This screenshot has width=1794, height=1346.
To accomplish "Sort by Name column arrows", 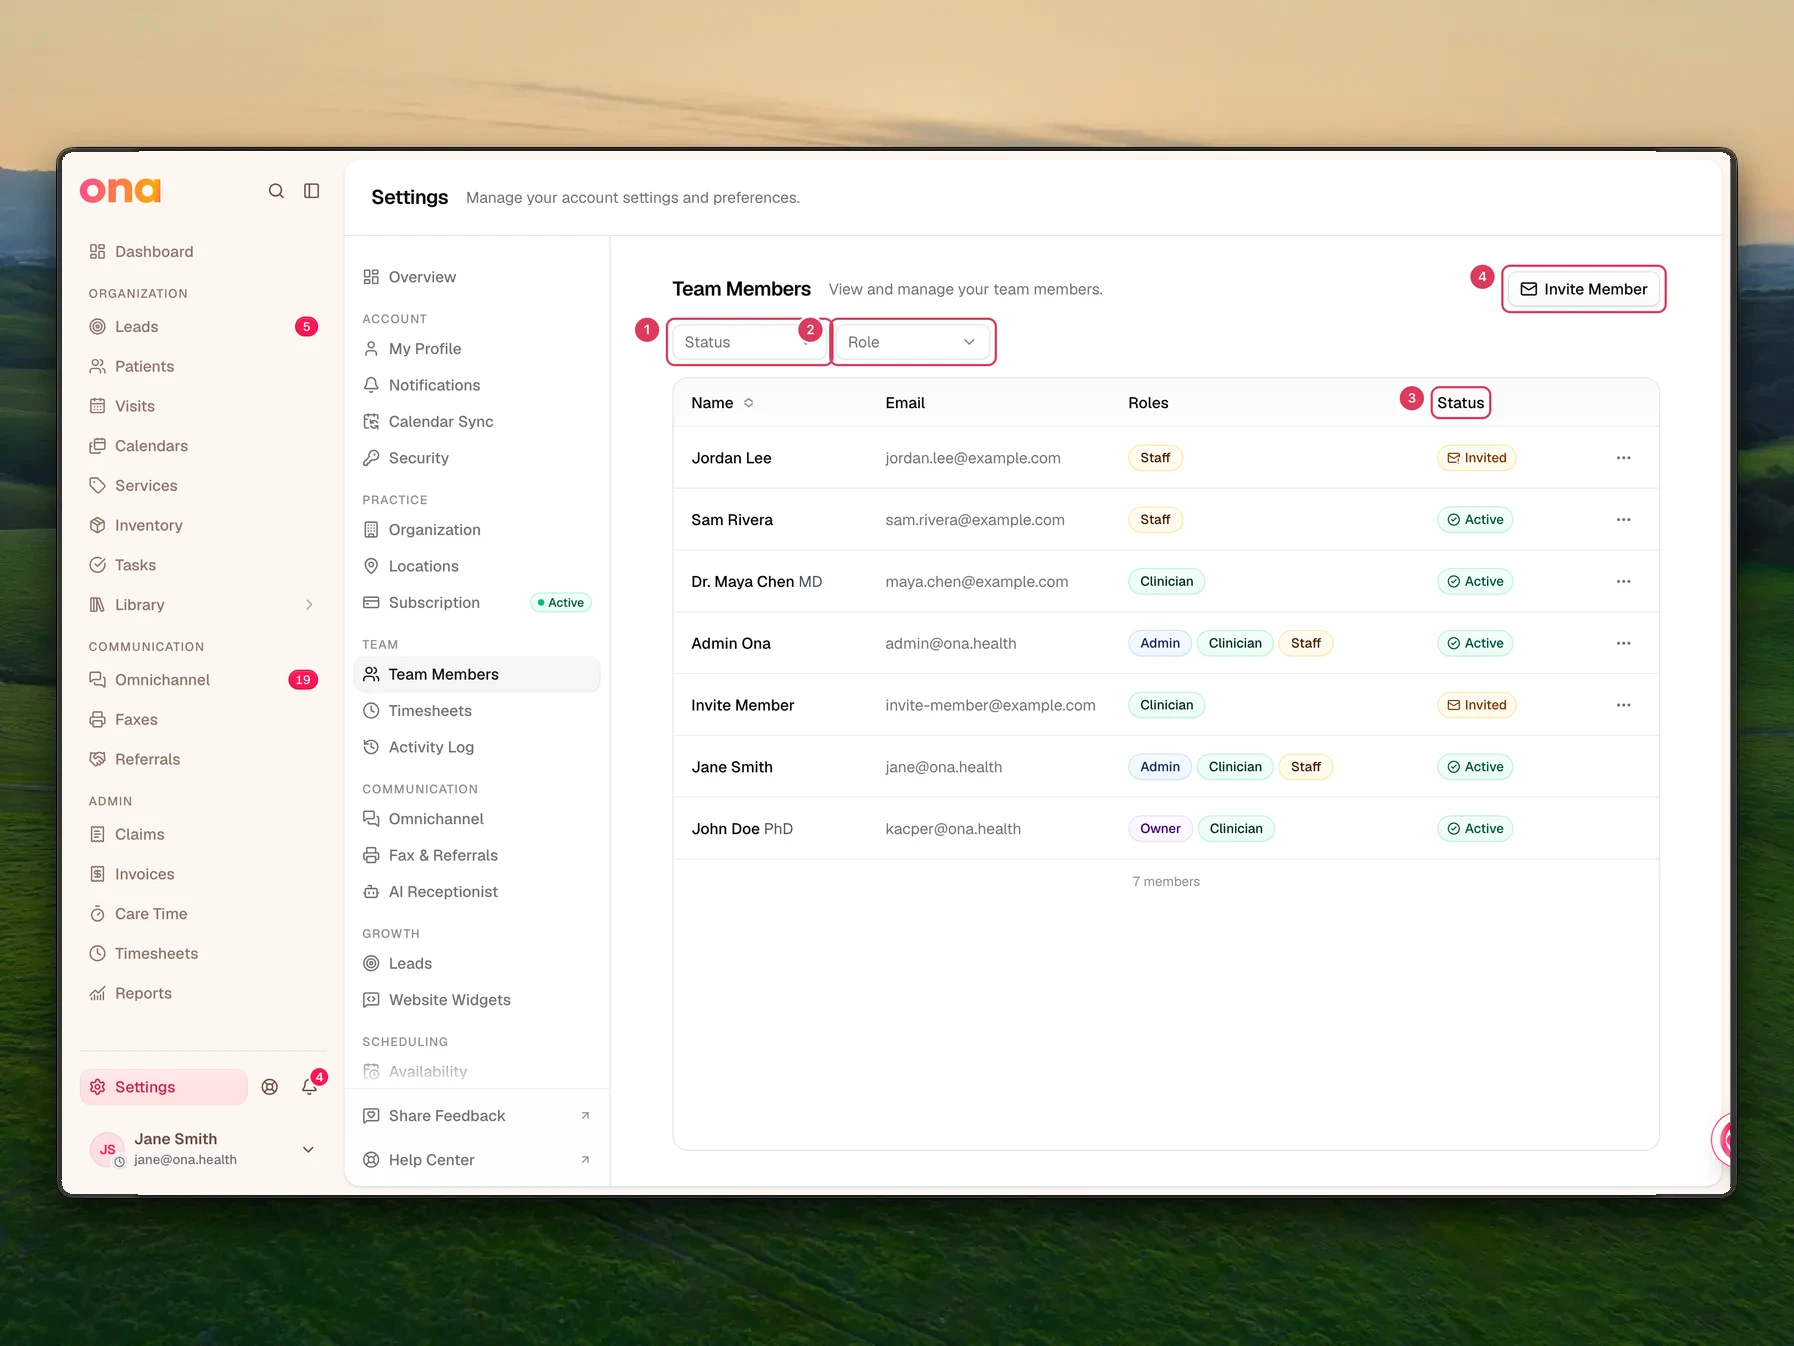I will pos(748,403).
